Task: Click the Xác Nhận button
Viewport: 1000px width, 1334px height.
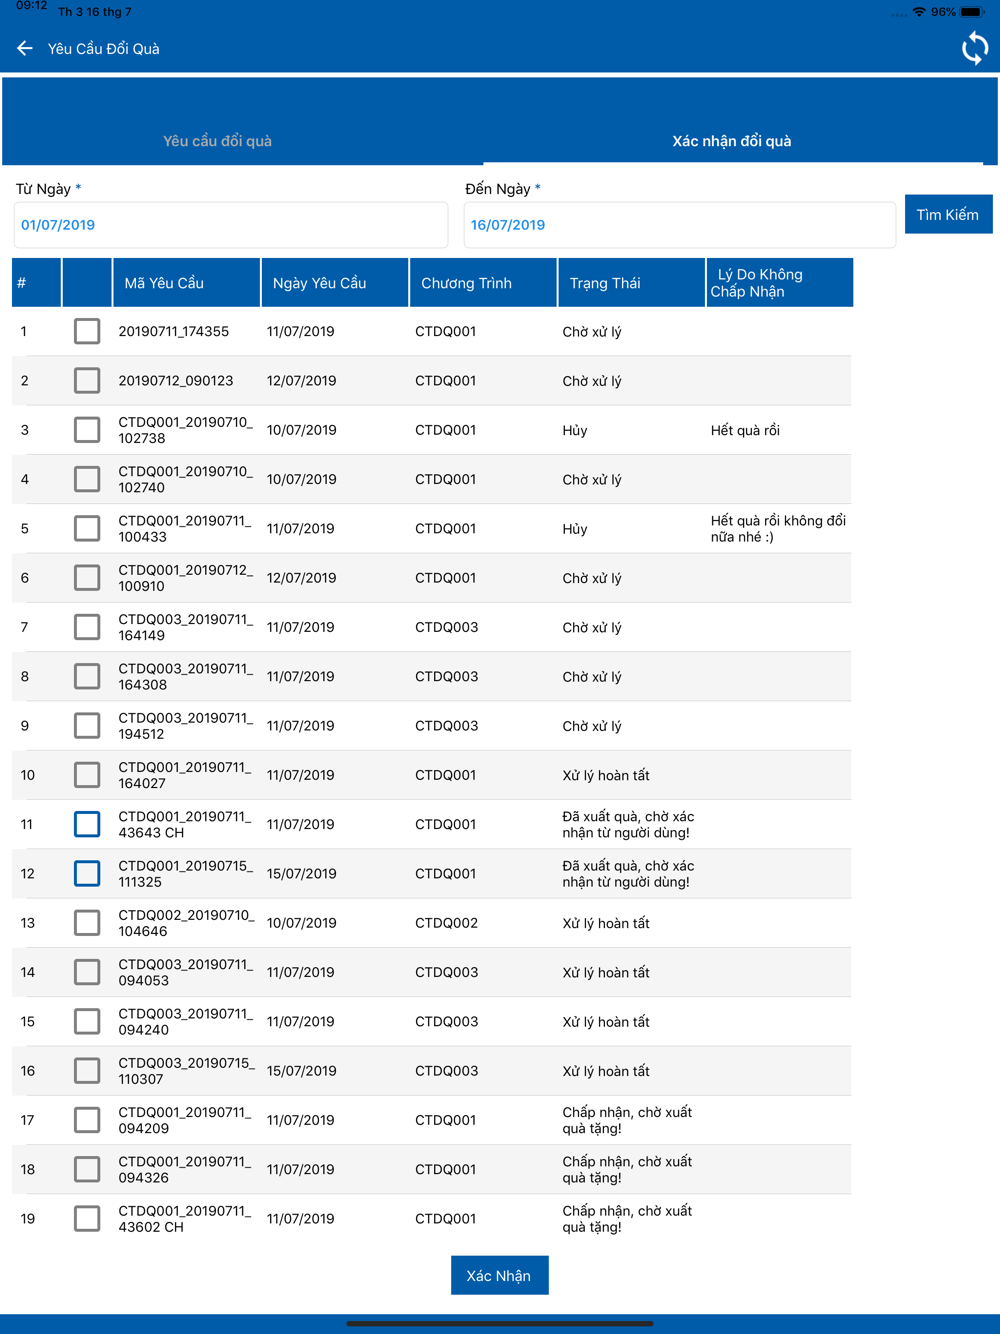Action: 499,1275
